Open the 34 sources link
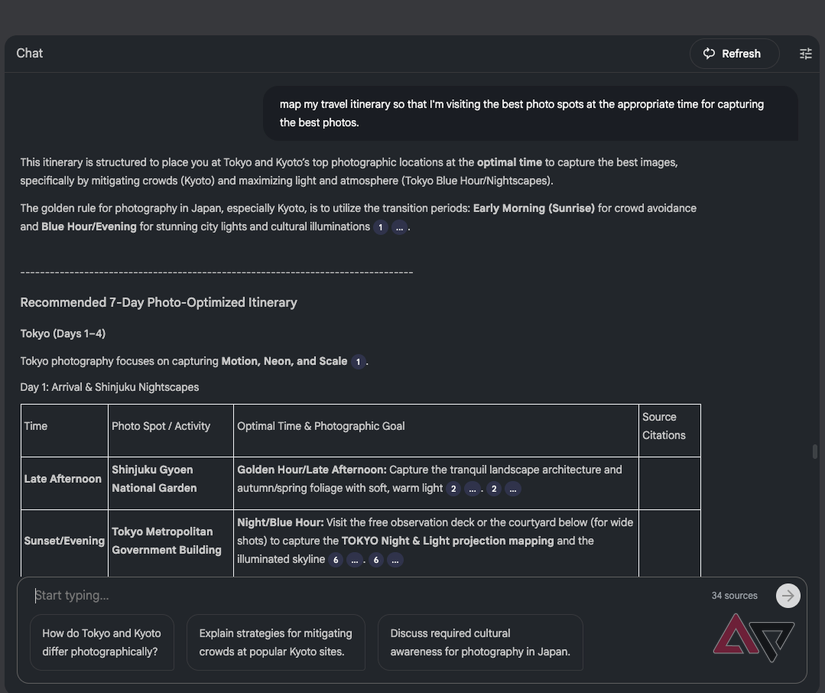The height and width of the screenshot is (693, 825). tap(734, 596)
